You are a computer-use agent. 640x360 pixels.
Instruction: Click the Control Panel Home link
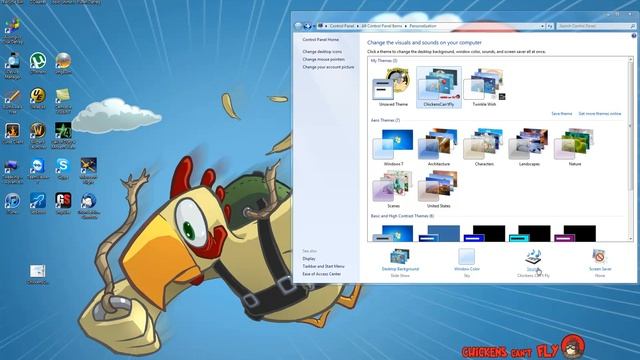coord(320,40)
